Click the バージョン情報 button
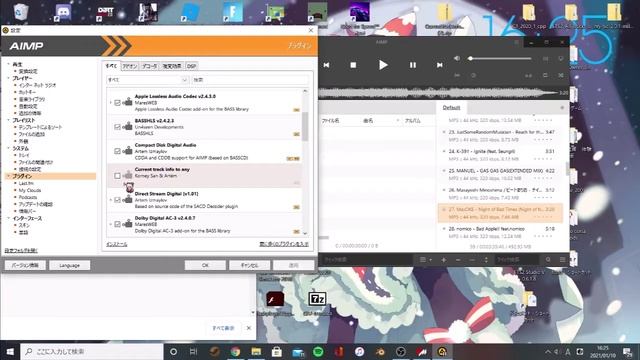The width and height of the screenshot is (640, 360). [x=25, y=265]
